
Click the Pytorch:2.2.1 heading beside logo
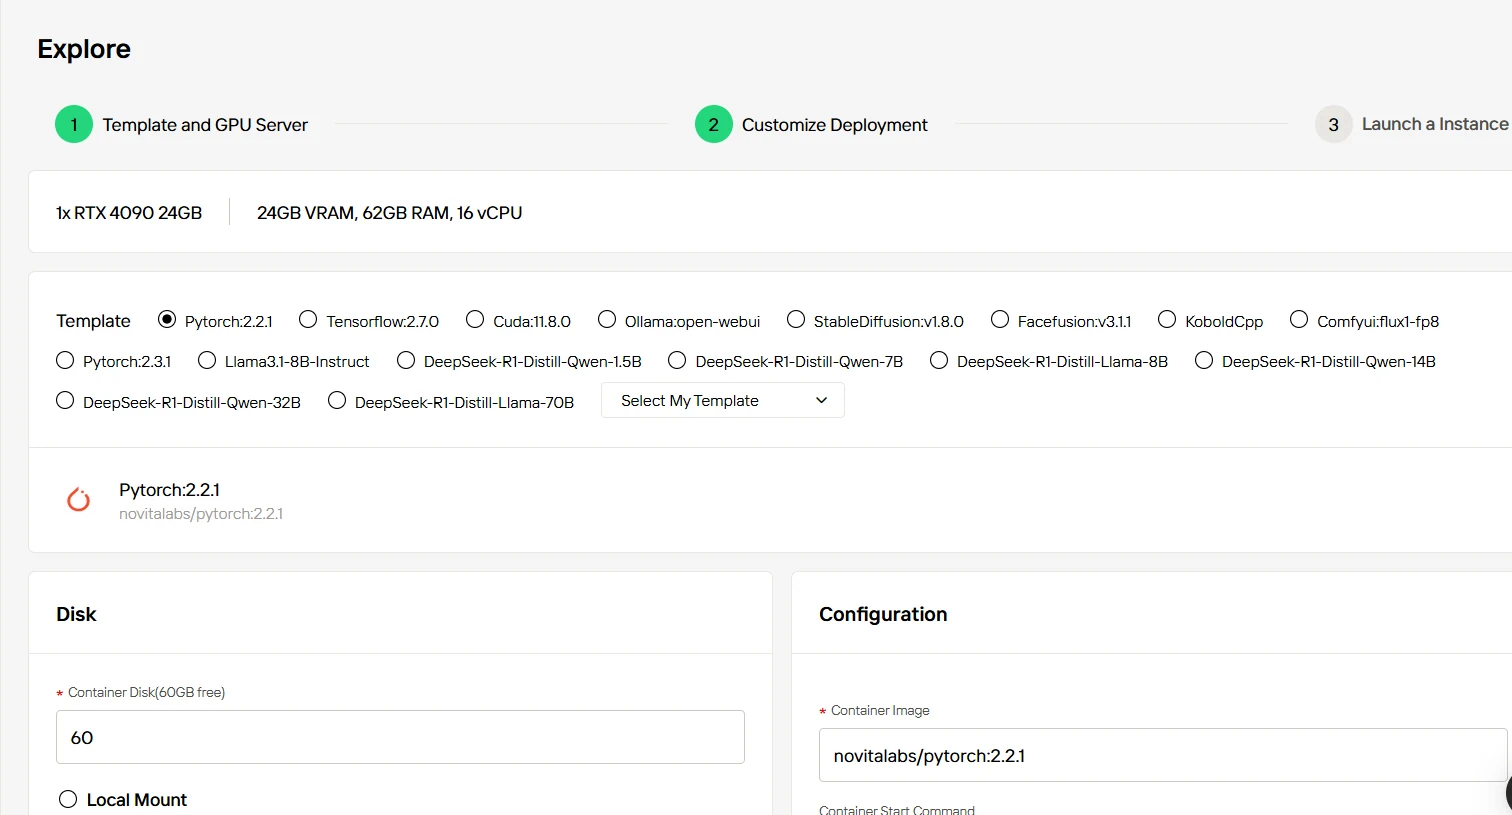pos(169,490)
